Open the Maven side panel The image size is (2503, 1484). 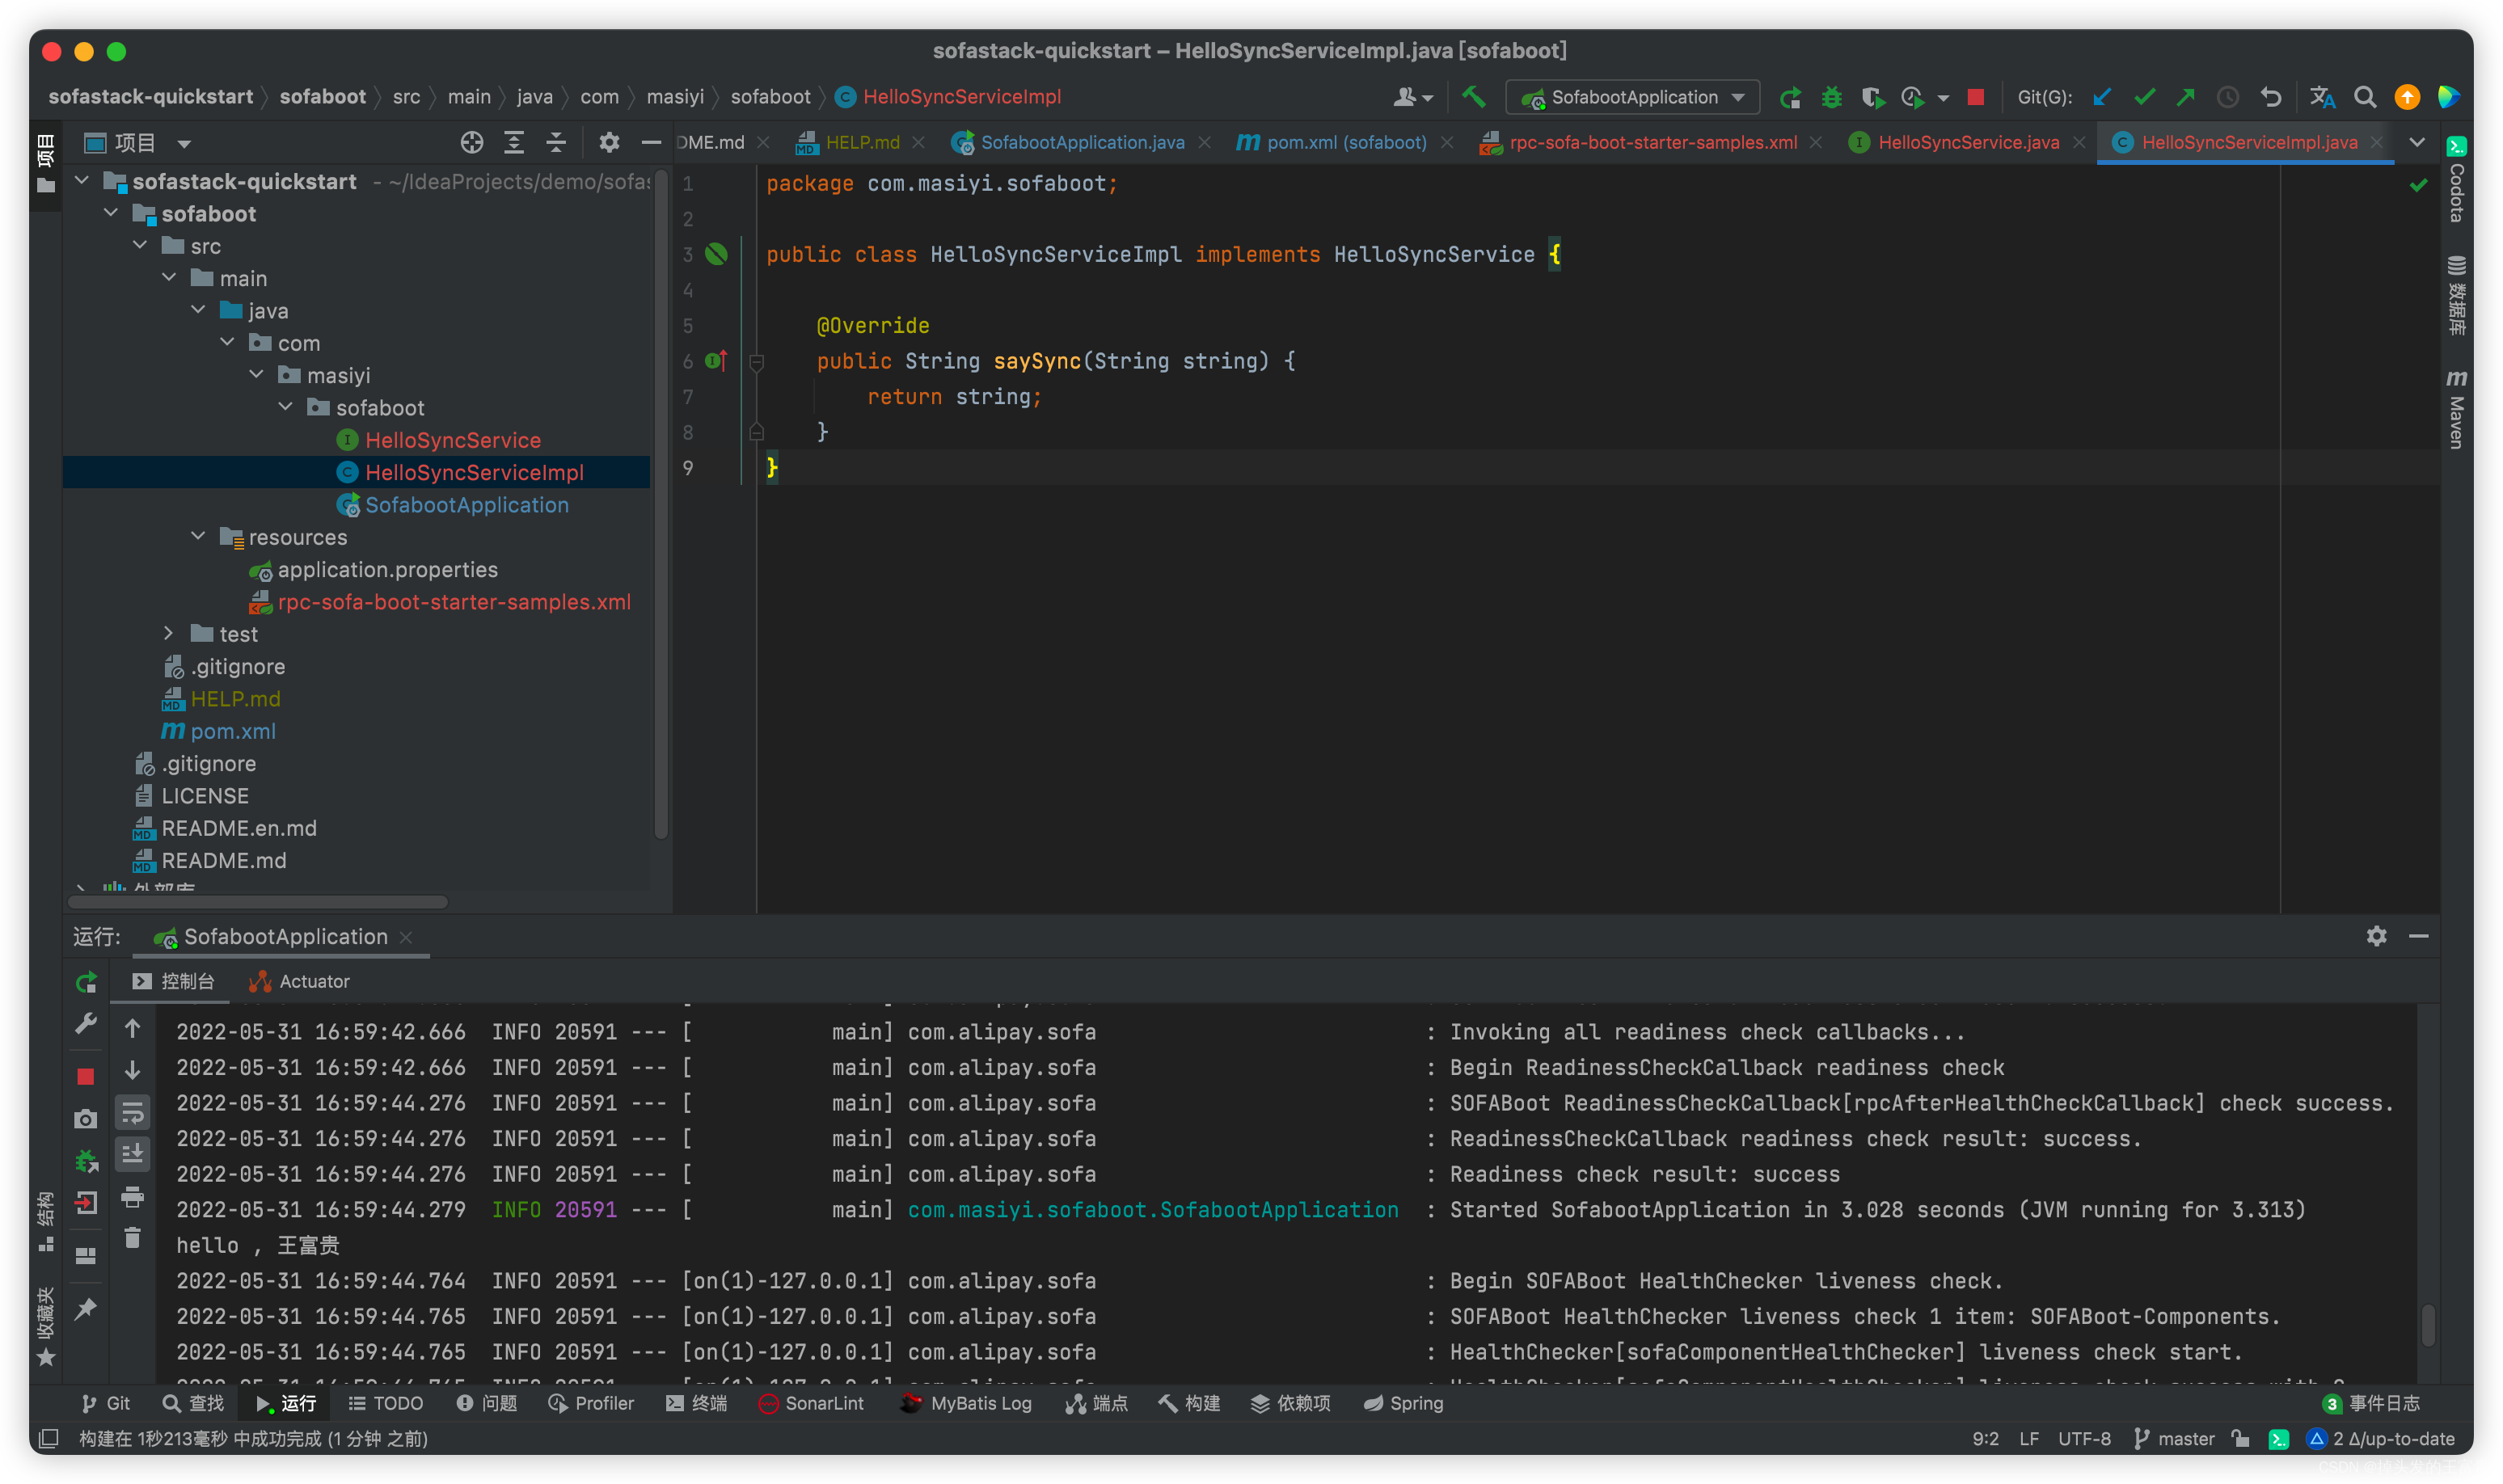pos(2456,408)
